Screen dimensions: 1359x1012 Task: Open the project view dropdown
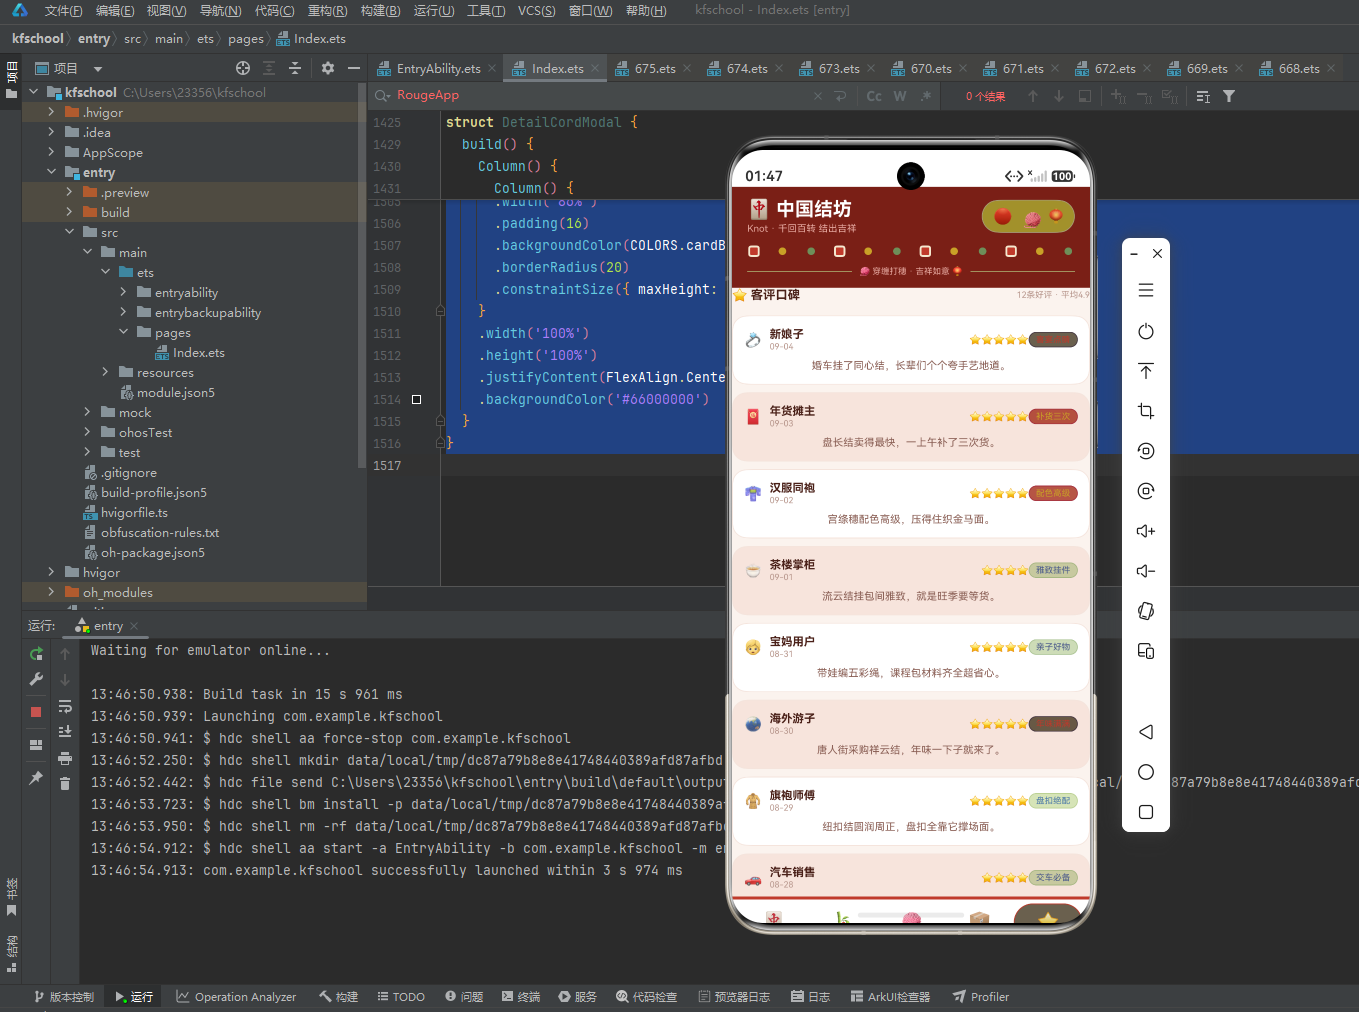tap(98, 69)
